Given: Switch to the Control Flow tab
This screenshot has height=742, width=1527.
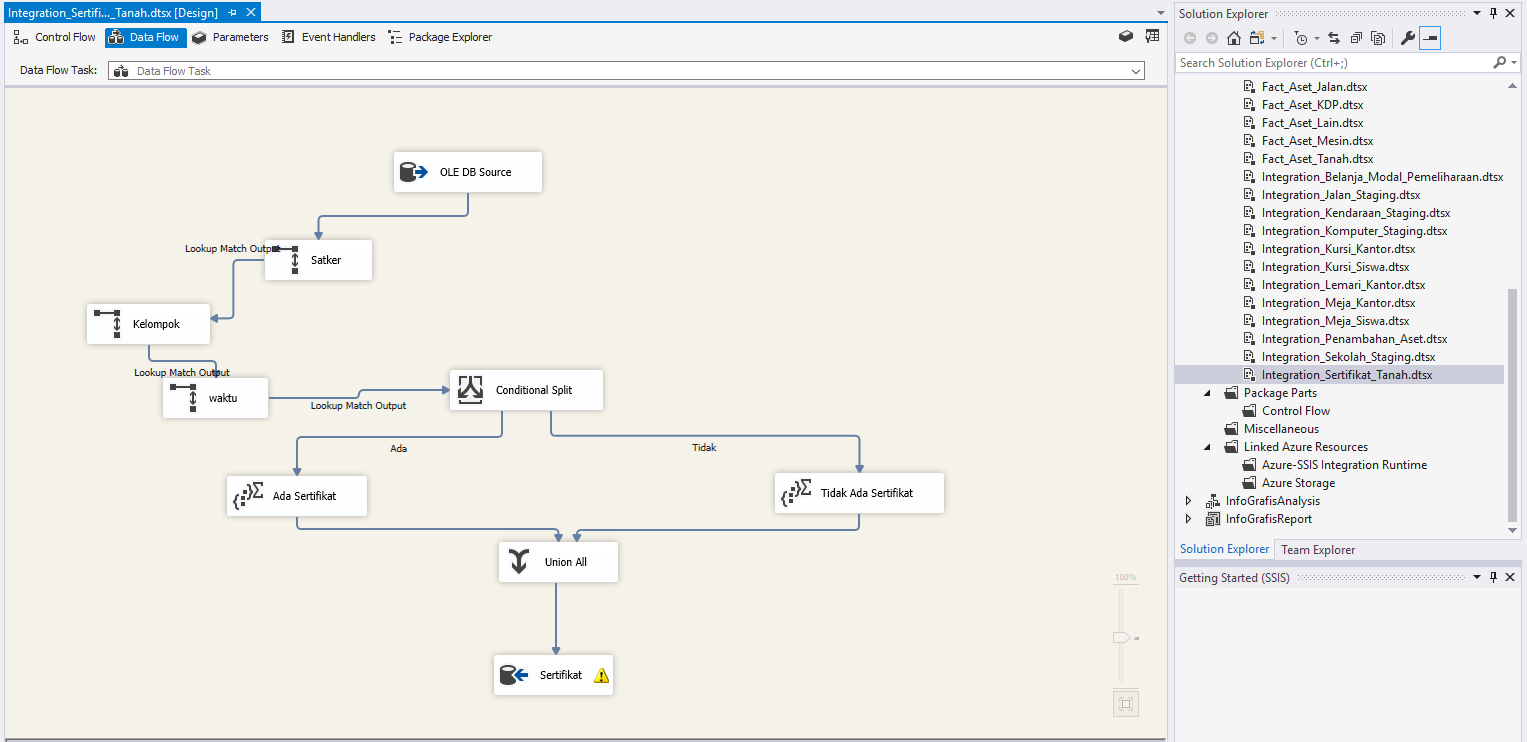Looking at the screenshot, I should [x=55, y=37].
